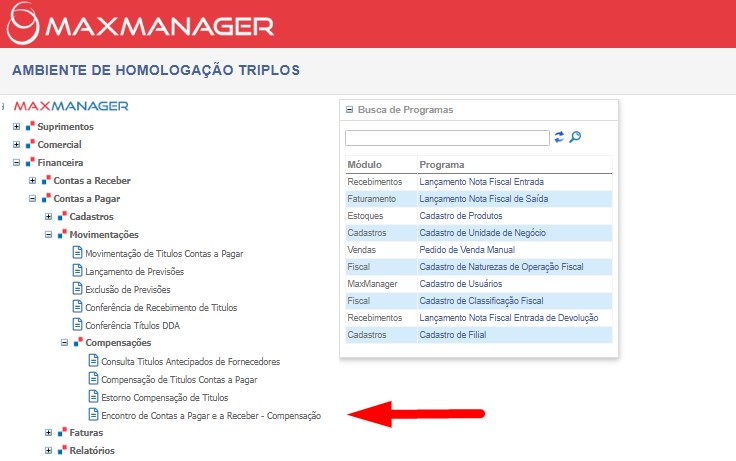Click the Estoques module cell

365,215
